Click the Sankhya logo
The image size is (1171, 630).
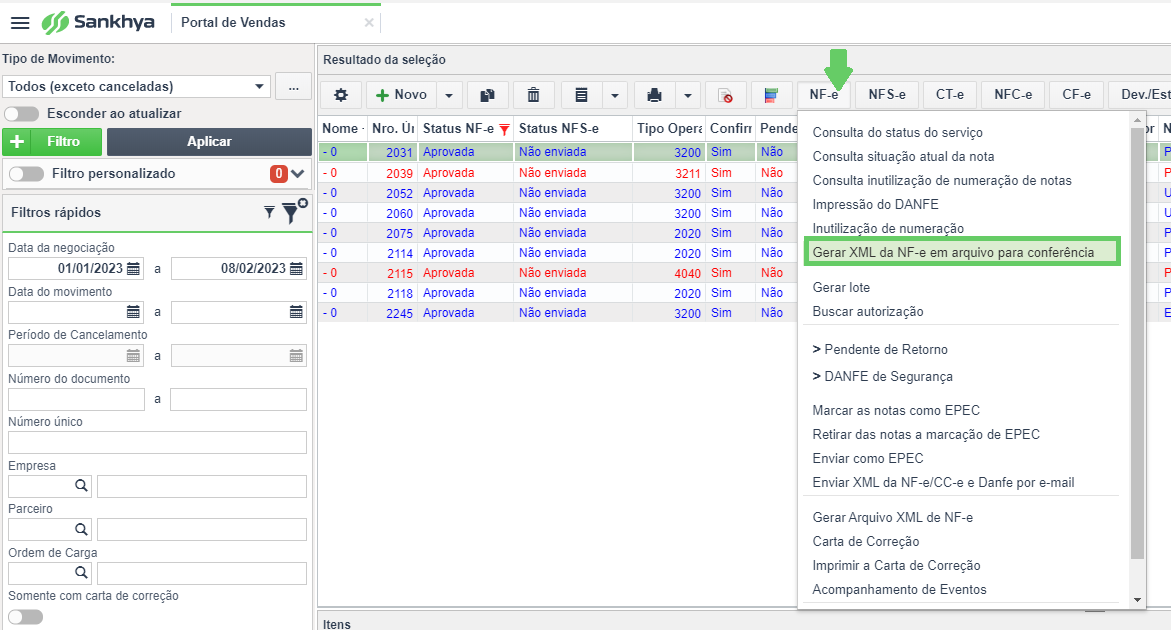pos(98,22)
